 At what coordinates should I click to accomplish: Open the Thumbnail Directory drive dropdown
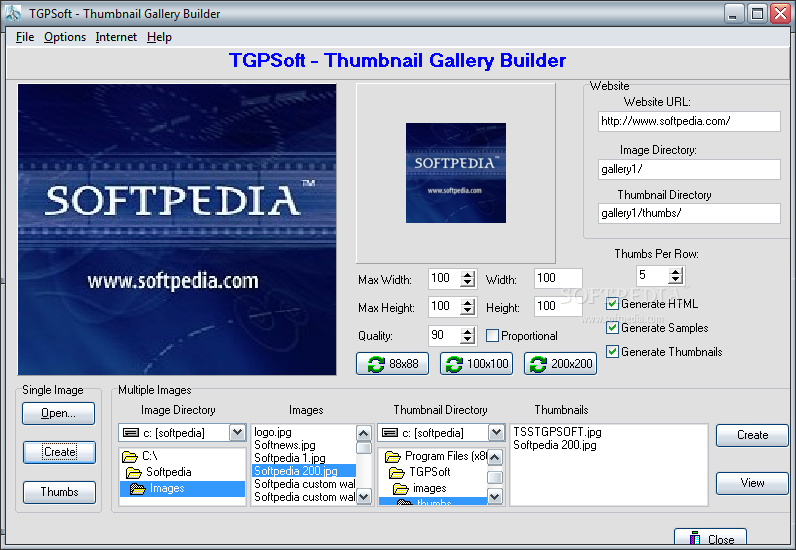[496, 433]
